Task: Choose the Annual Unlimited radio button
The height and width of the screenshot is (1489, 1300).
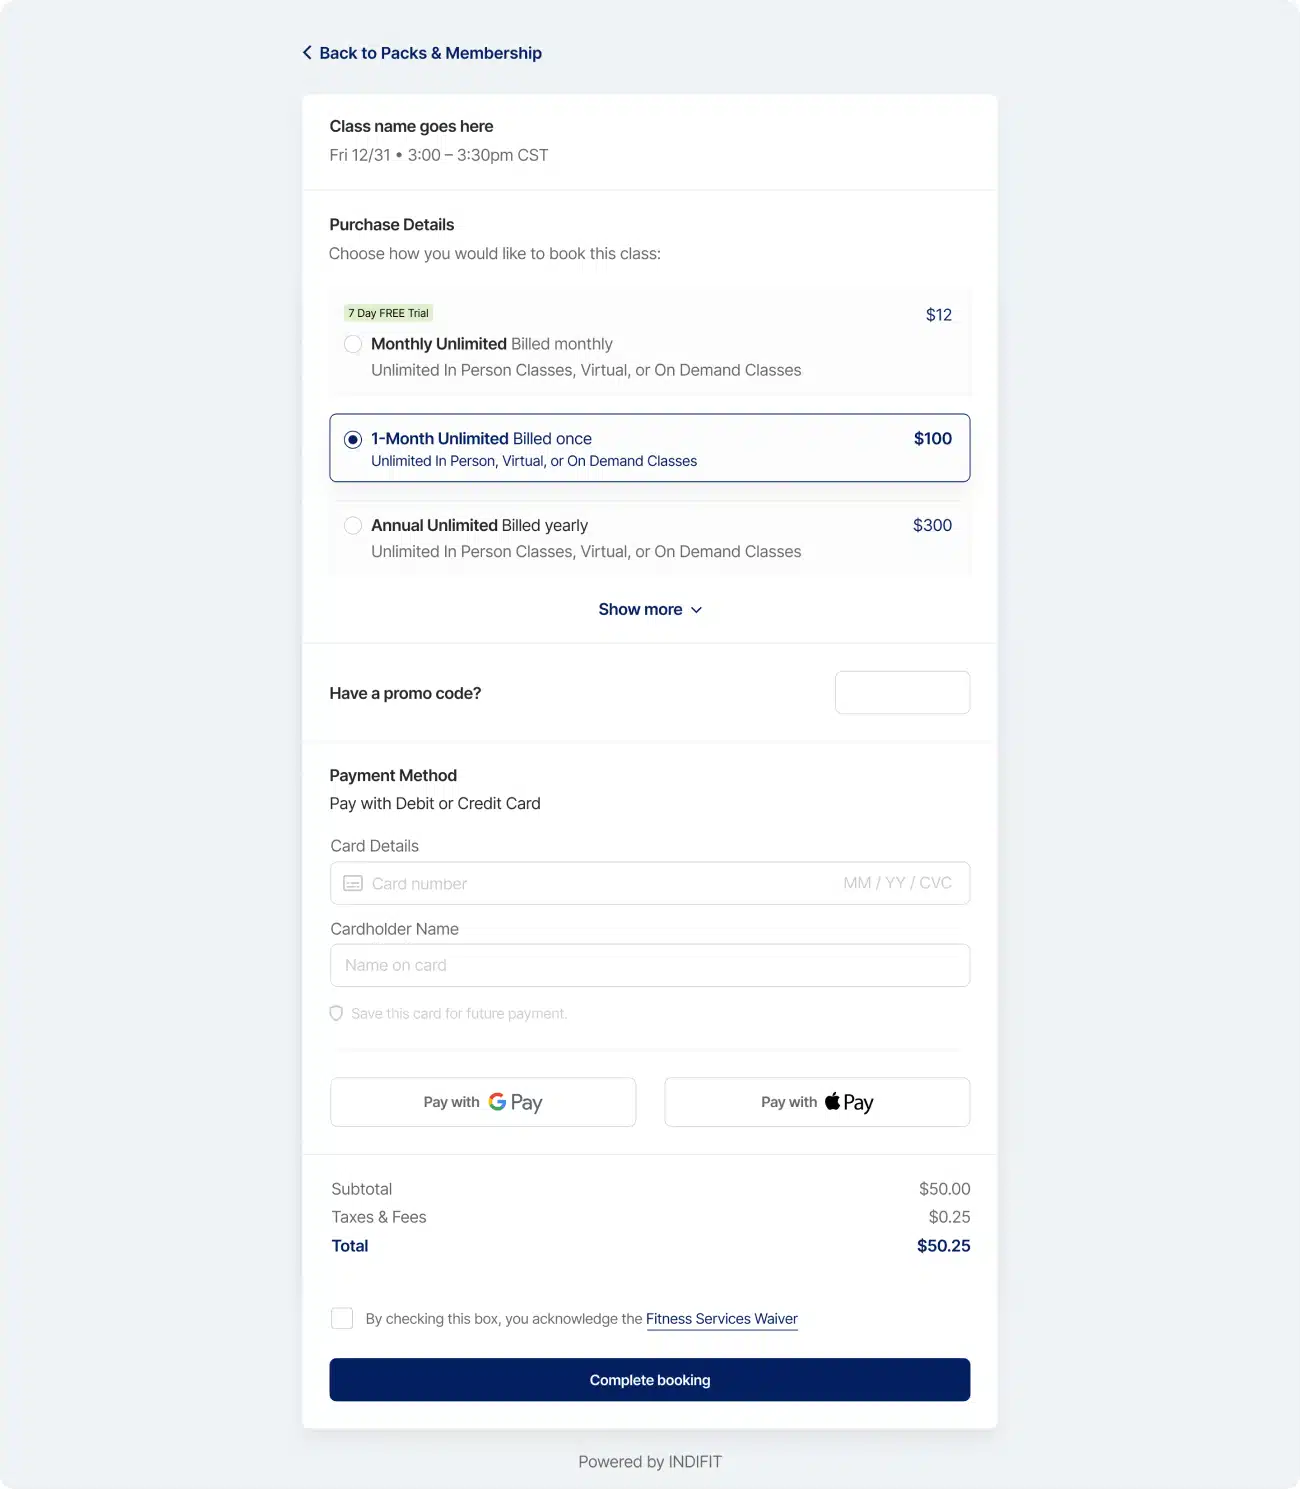Action: click(353, 525)
